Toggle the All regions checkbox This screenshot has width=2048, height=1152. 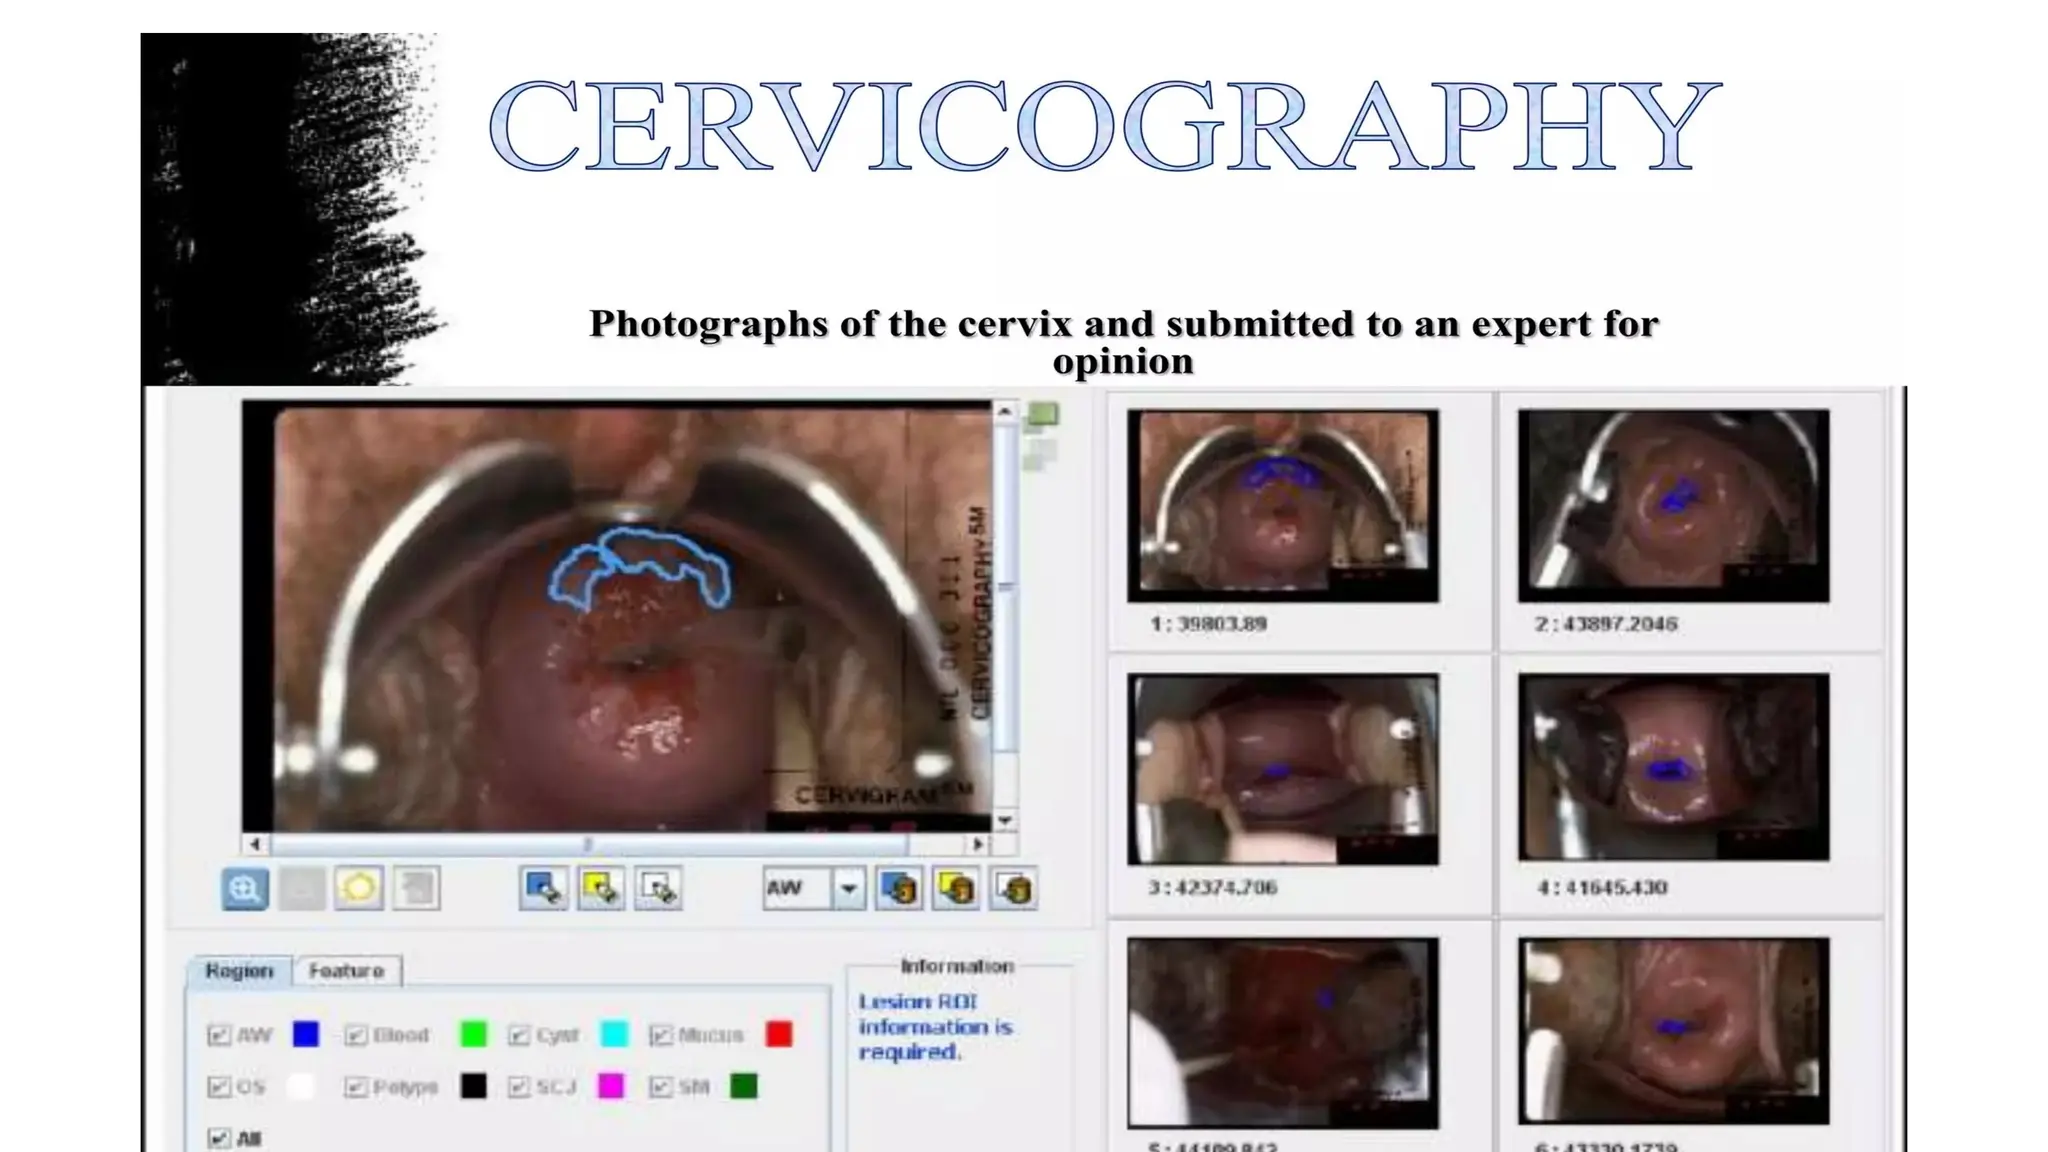(218, 1138)
